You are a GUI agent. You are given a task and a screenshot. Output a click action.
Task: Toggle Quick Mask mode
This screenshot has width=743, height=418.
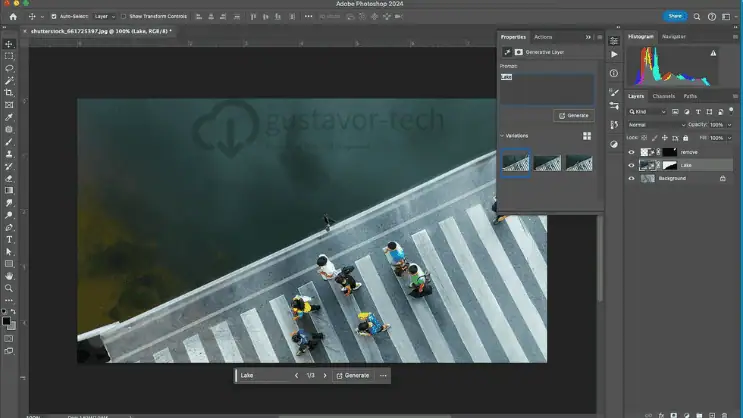pyautogui.click(x=9, y=339)
